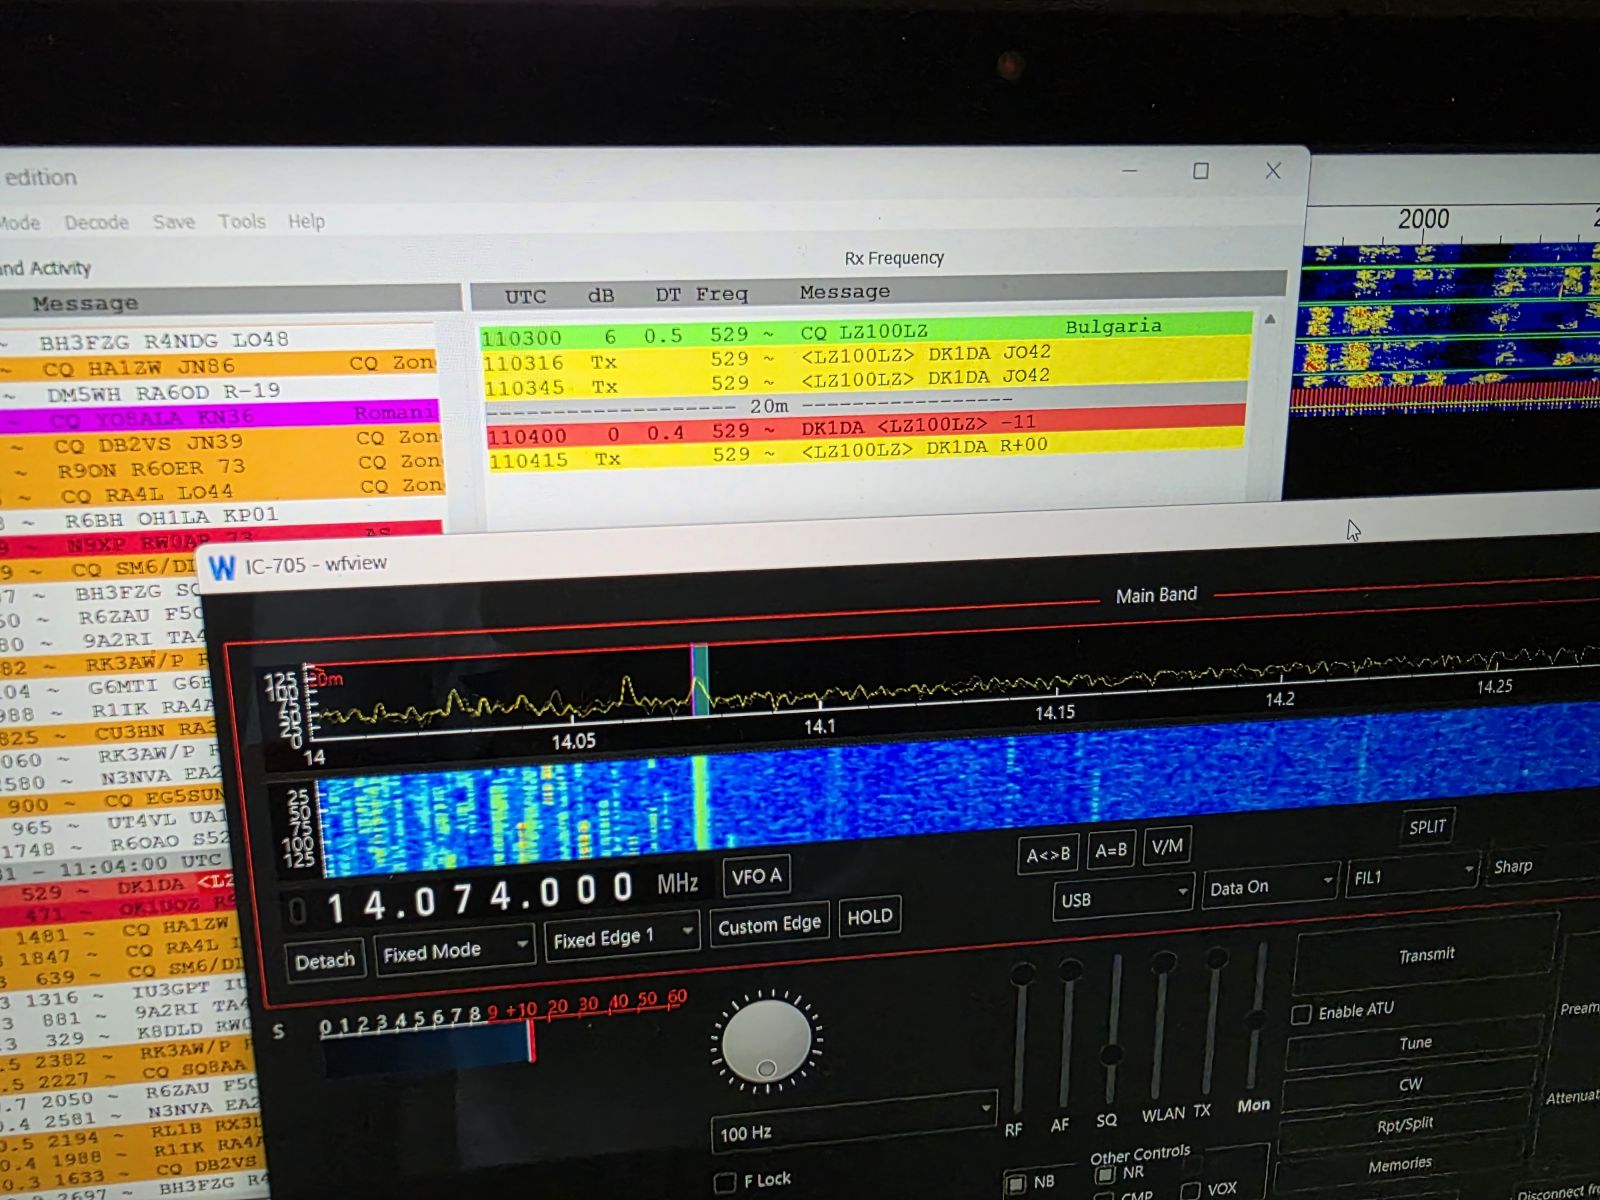Toggle the NR noise reduction checkbox
The image size is (1600, 1200).
pyautogui.click(x=1104, y=1173)
